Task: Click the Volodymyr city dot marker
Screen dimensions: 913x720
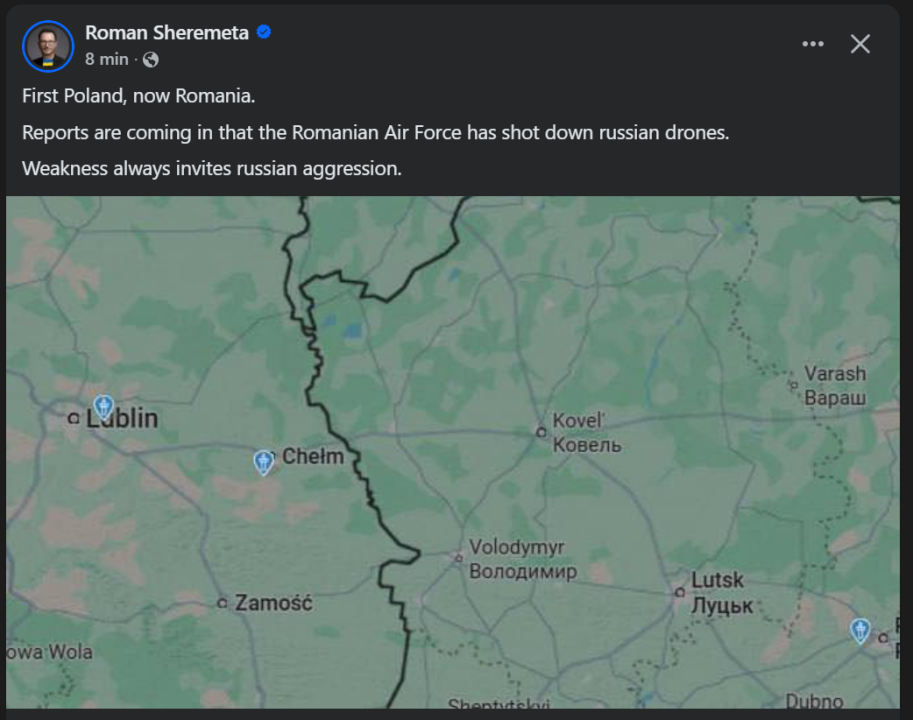Action: tap(458, 558)
